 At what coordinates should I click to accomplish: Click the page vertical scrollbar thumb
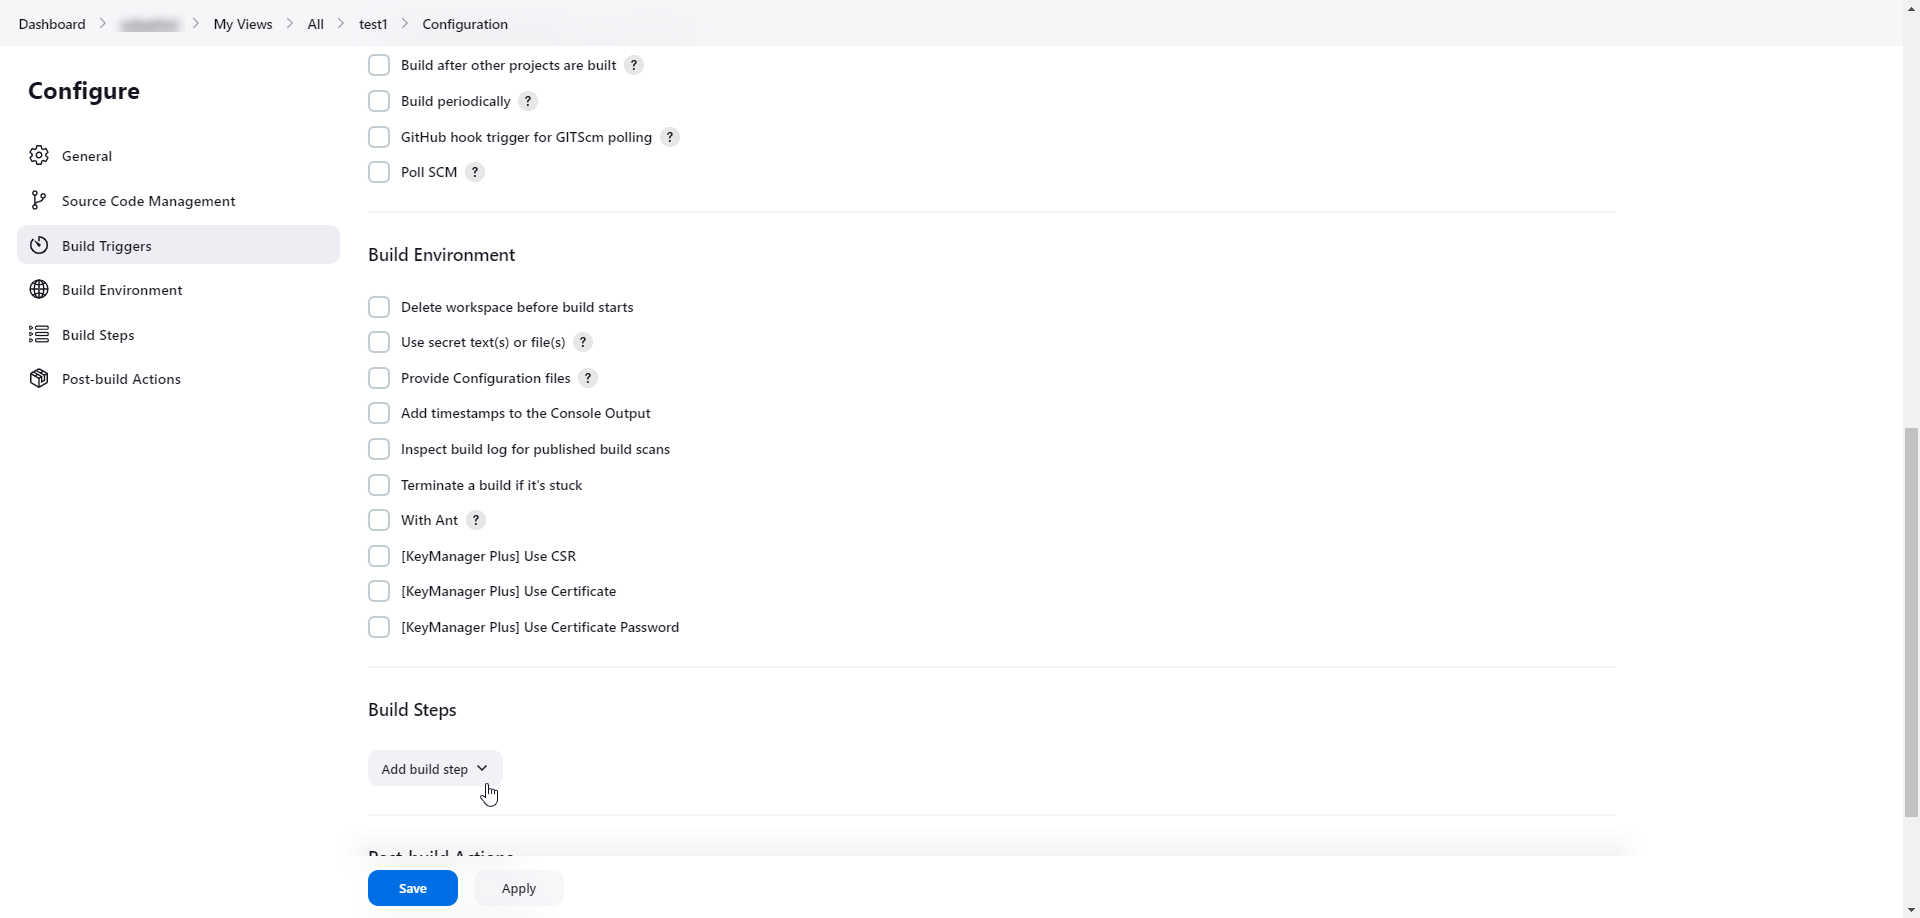[x=1911, y=620]
